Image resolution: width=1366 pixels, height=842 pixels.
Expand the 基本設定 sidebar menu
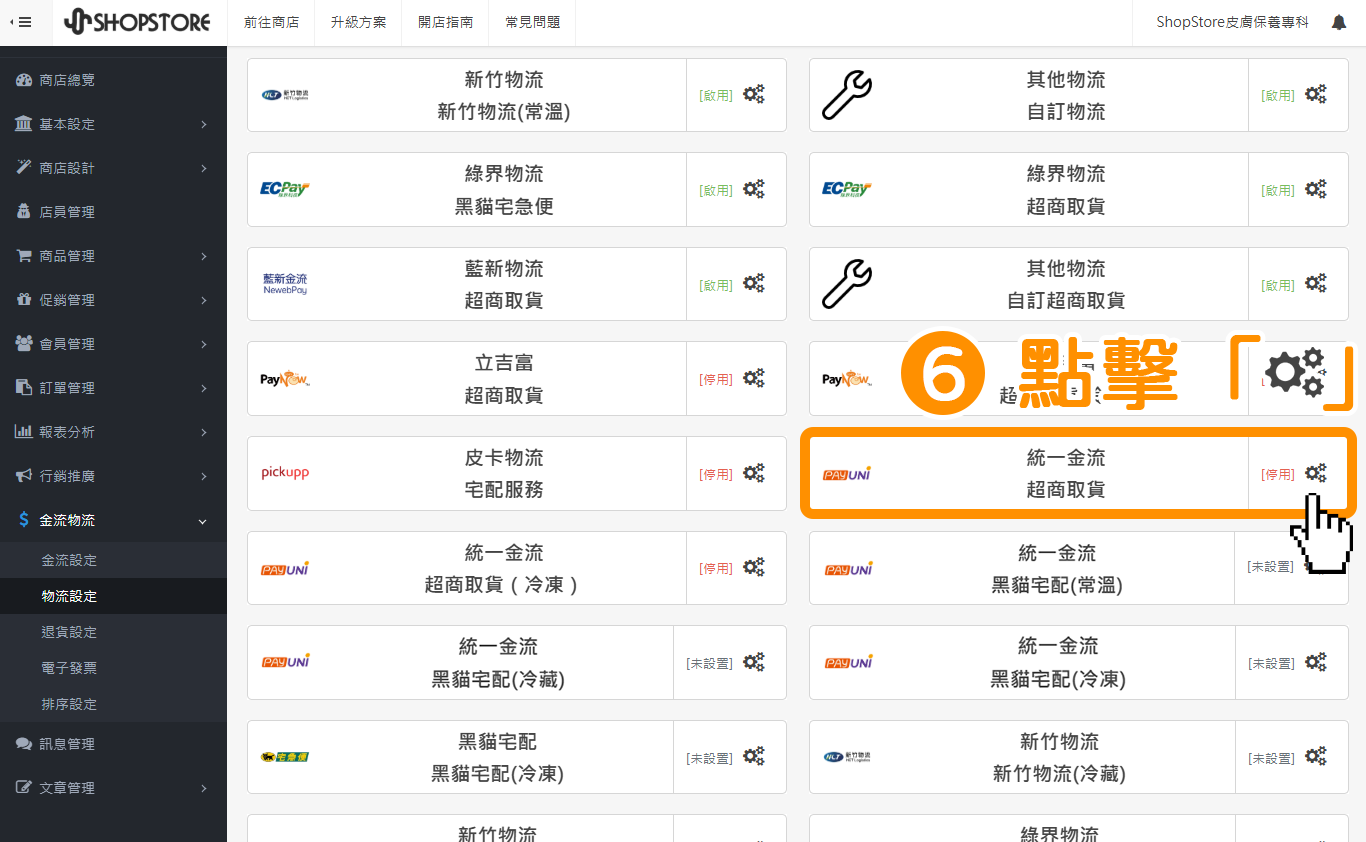coord(113,124)
